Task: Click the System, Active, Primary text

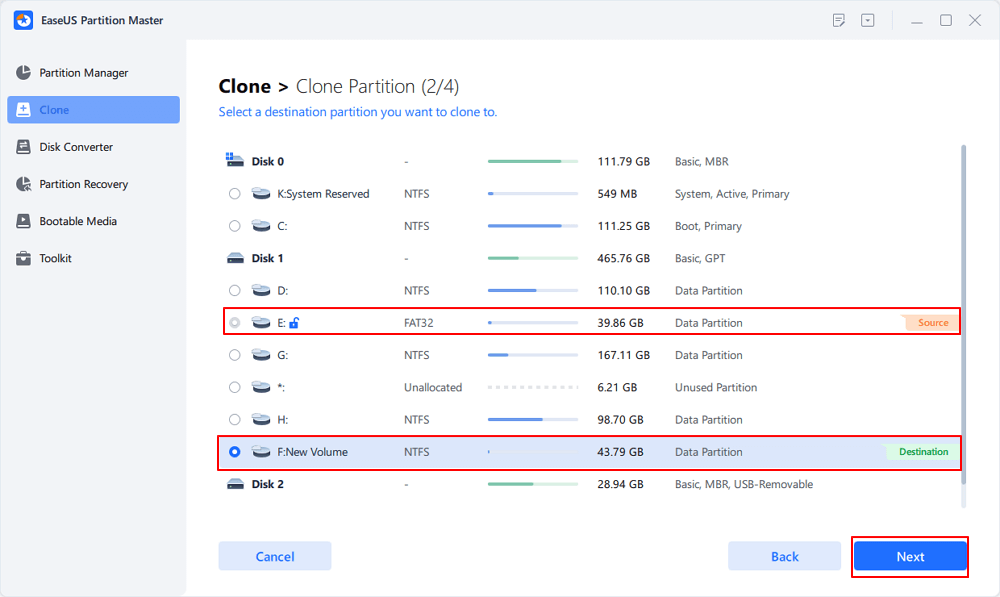Action: click(x=732, y=193)
